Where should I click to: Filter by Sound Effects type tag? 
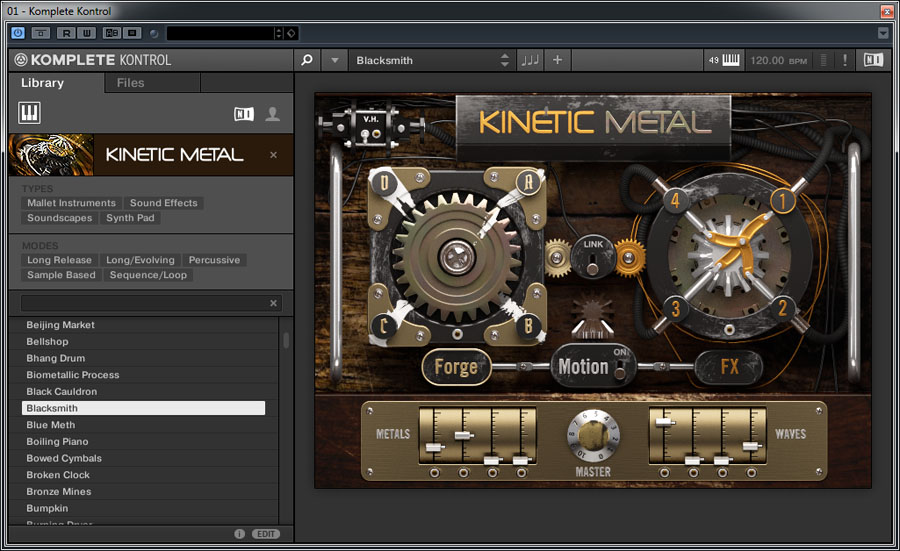pyautogui.click(x=164, y=203)
